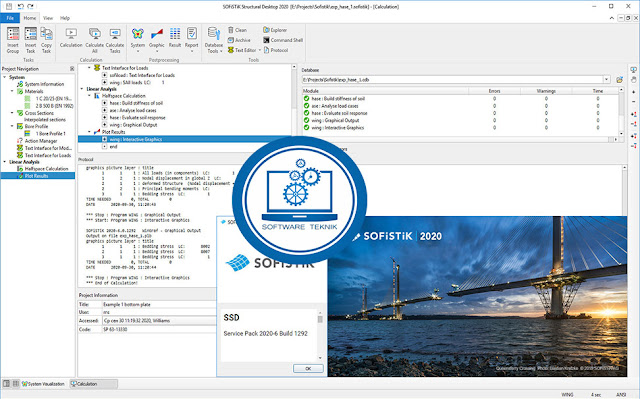Open the database path dropdown
The width and height of the screenshot is (640, 399).
coord(607,80)
